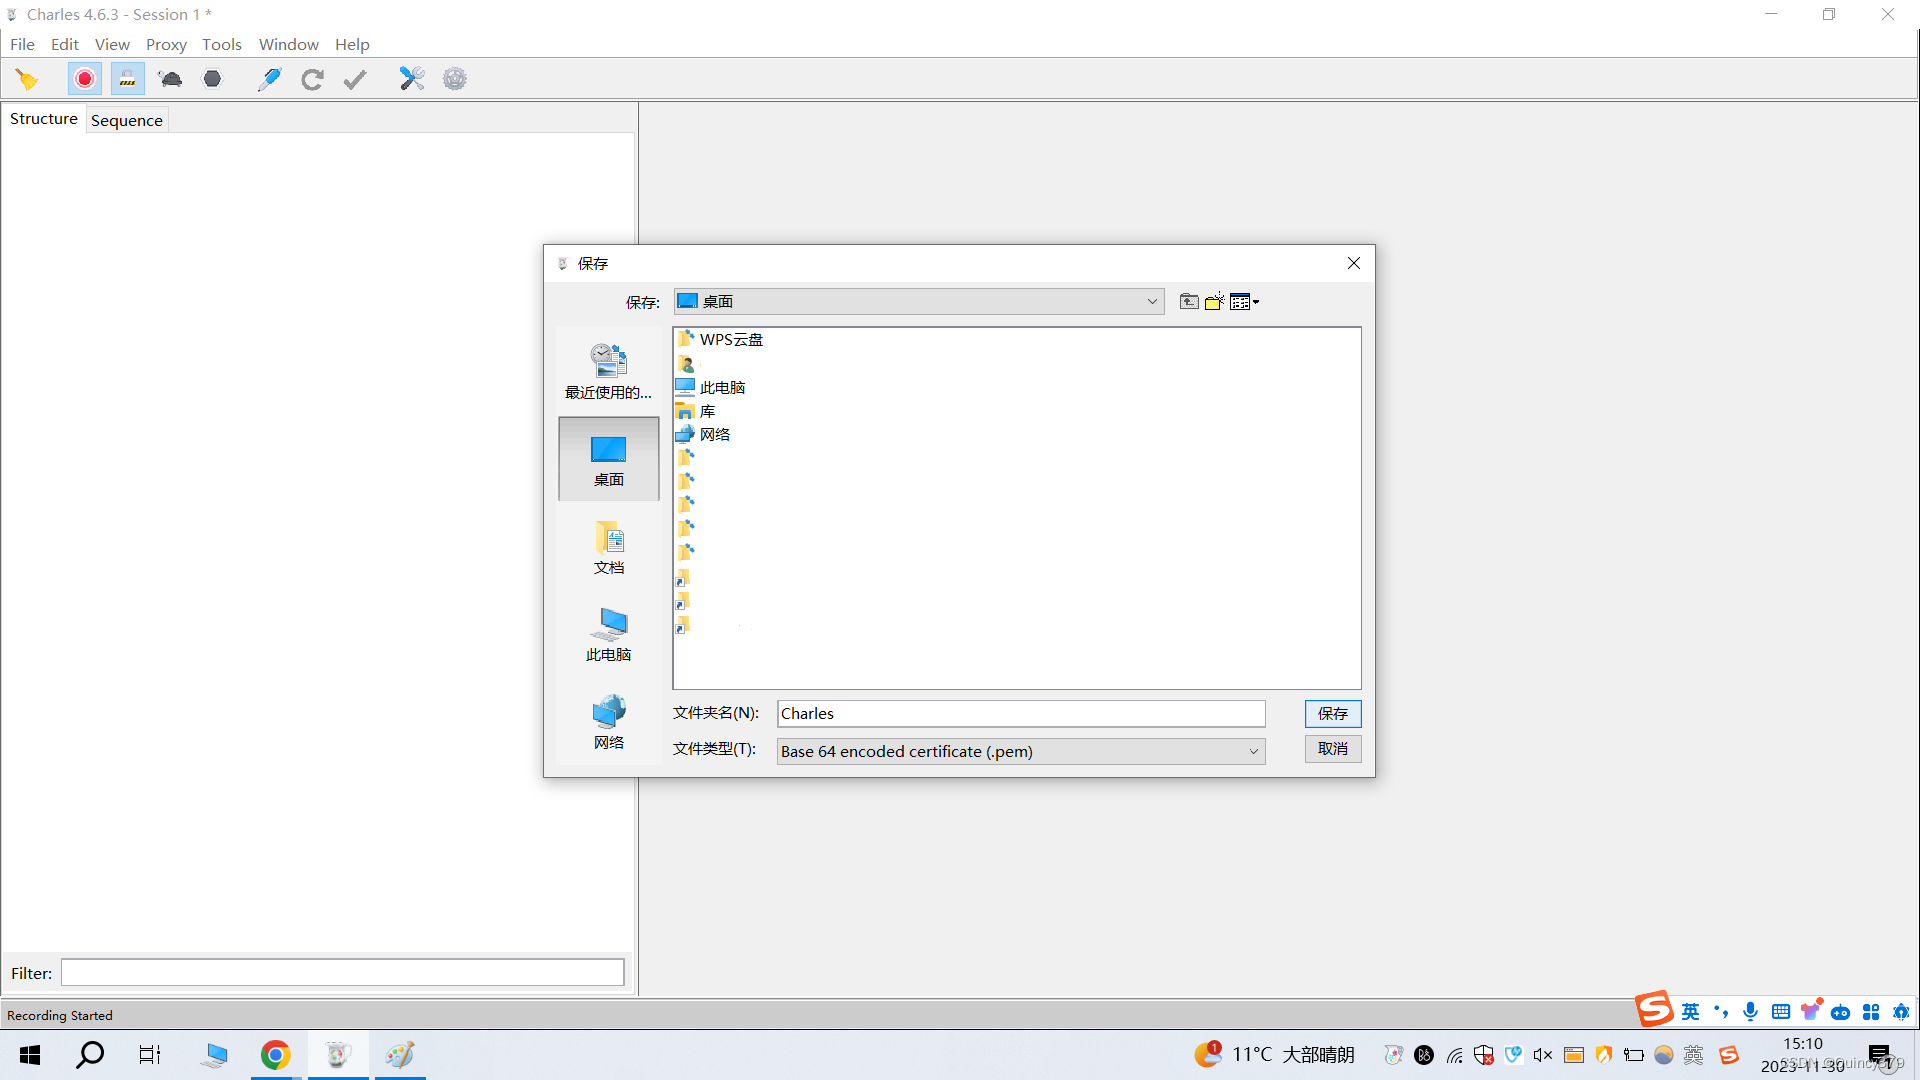Toggle throttling turtle icon
The image size is (1920, 1080).
coord(170,79)
